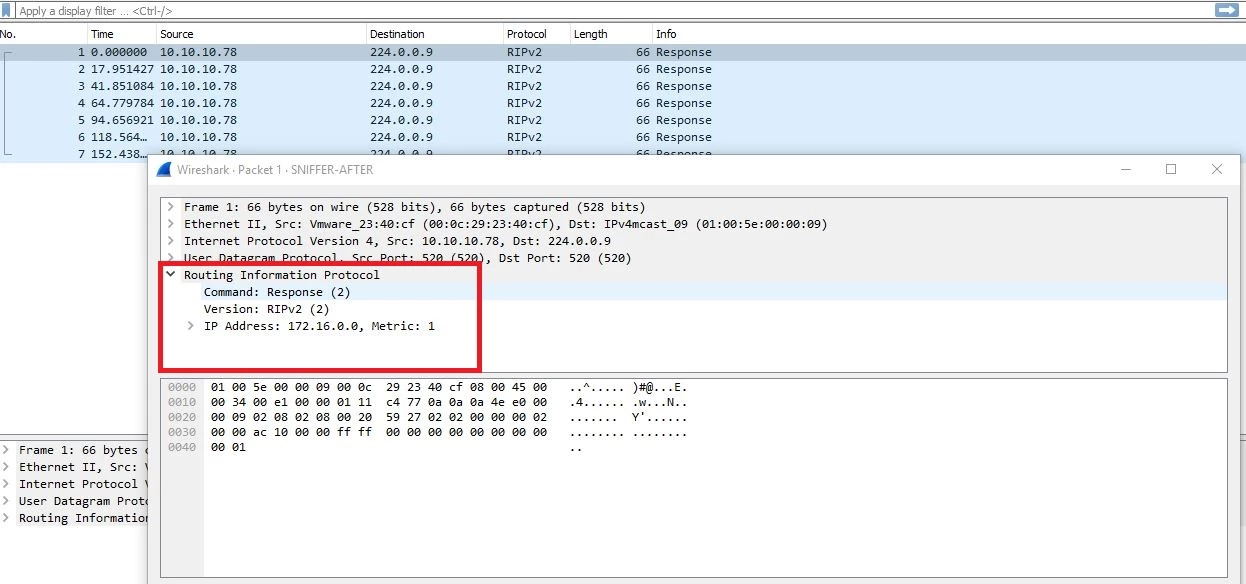This screenshot has height=584, width=1246.
Task: Select User Datagram Proto row in main window details
Action: tap(82, 501)
